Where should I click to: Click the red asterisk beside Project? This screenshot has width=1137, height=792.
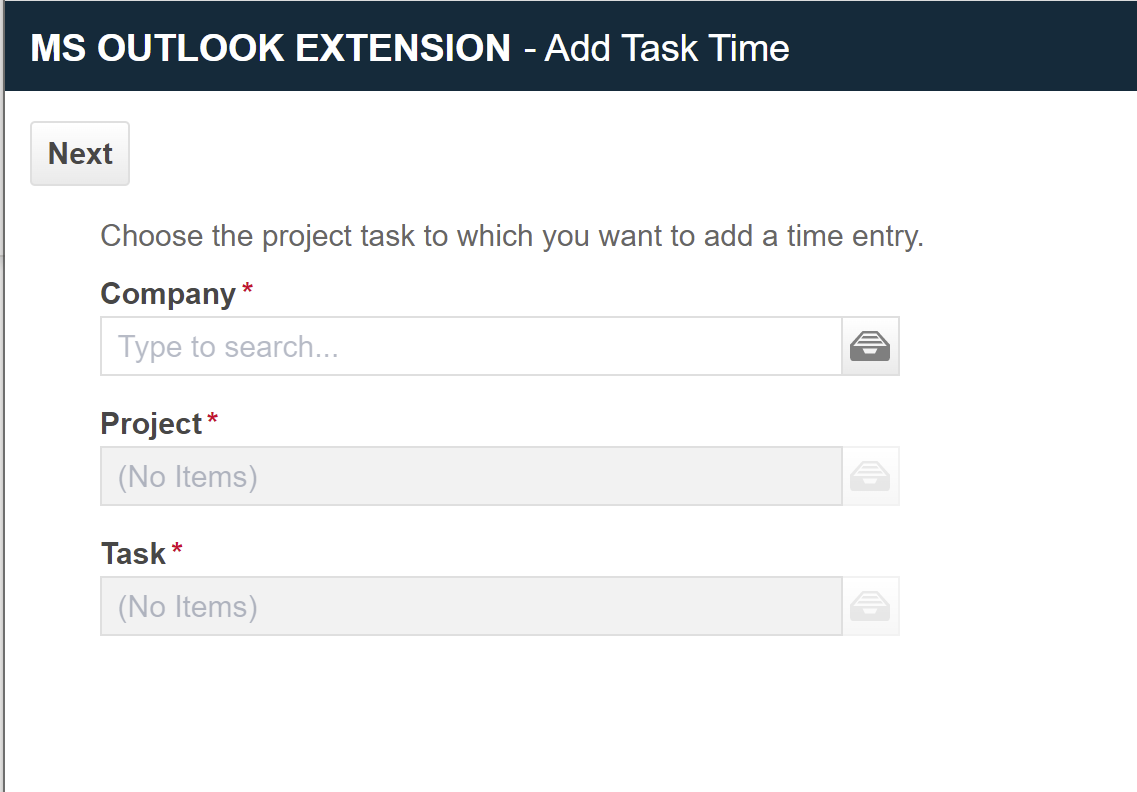click(212, 418)
